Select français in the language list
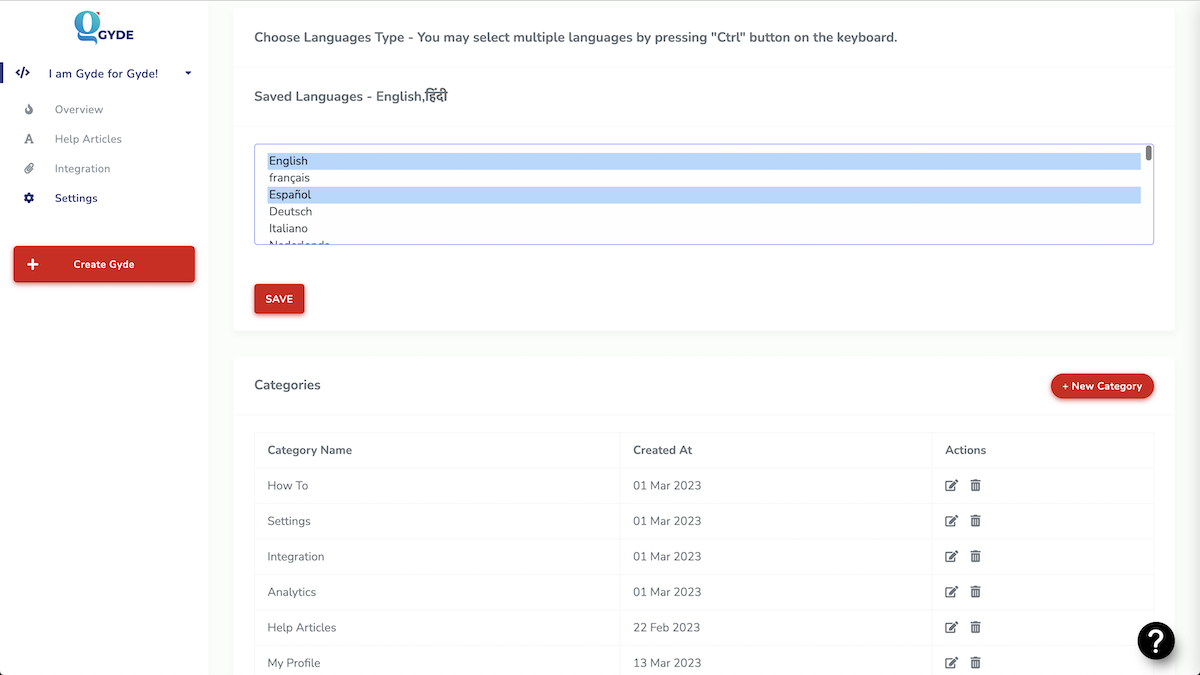 704,178
